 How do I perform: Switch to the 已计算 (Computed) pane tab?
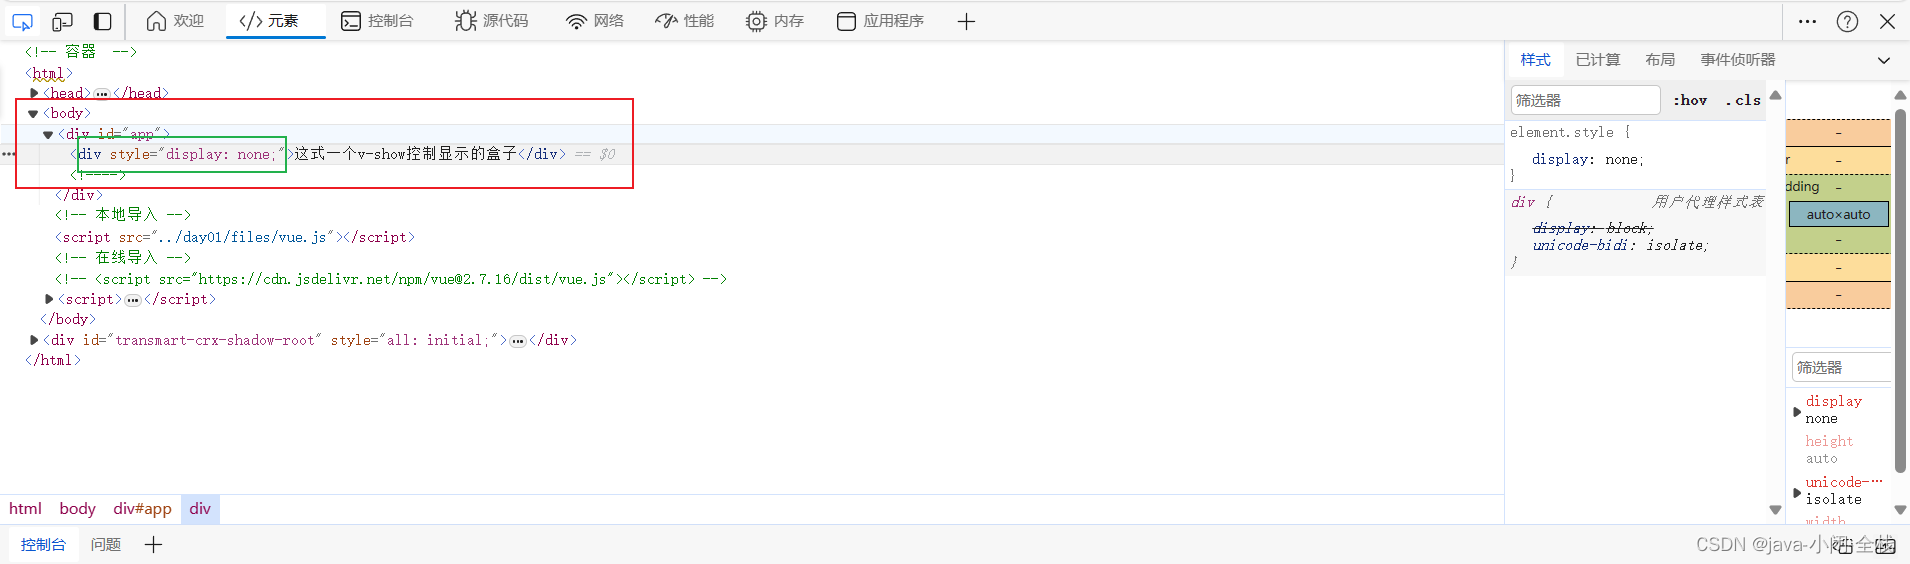pos(1598,60)
